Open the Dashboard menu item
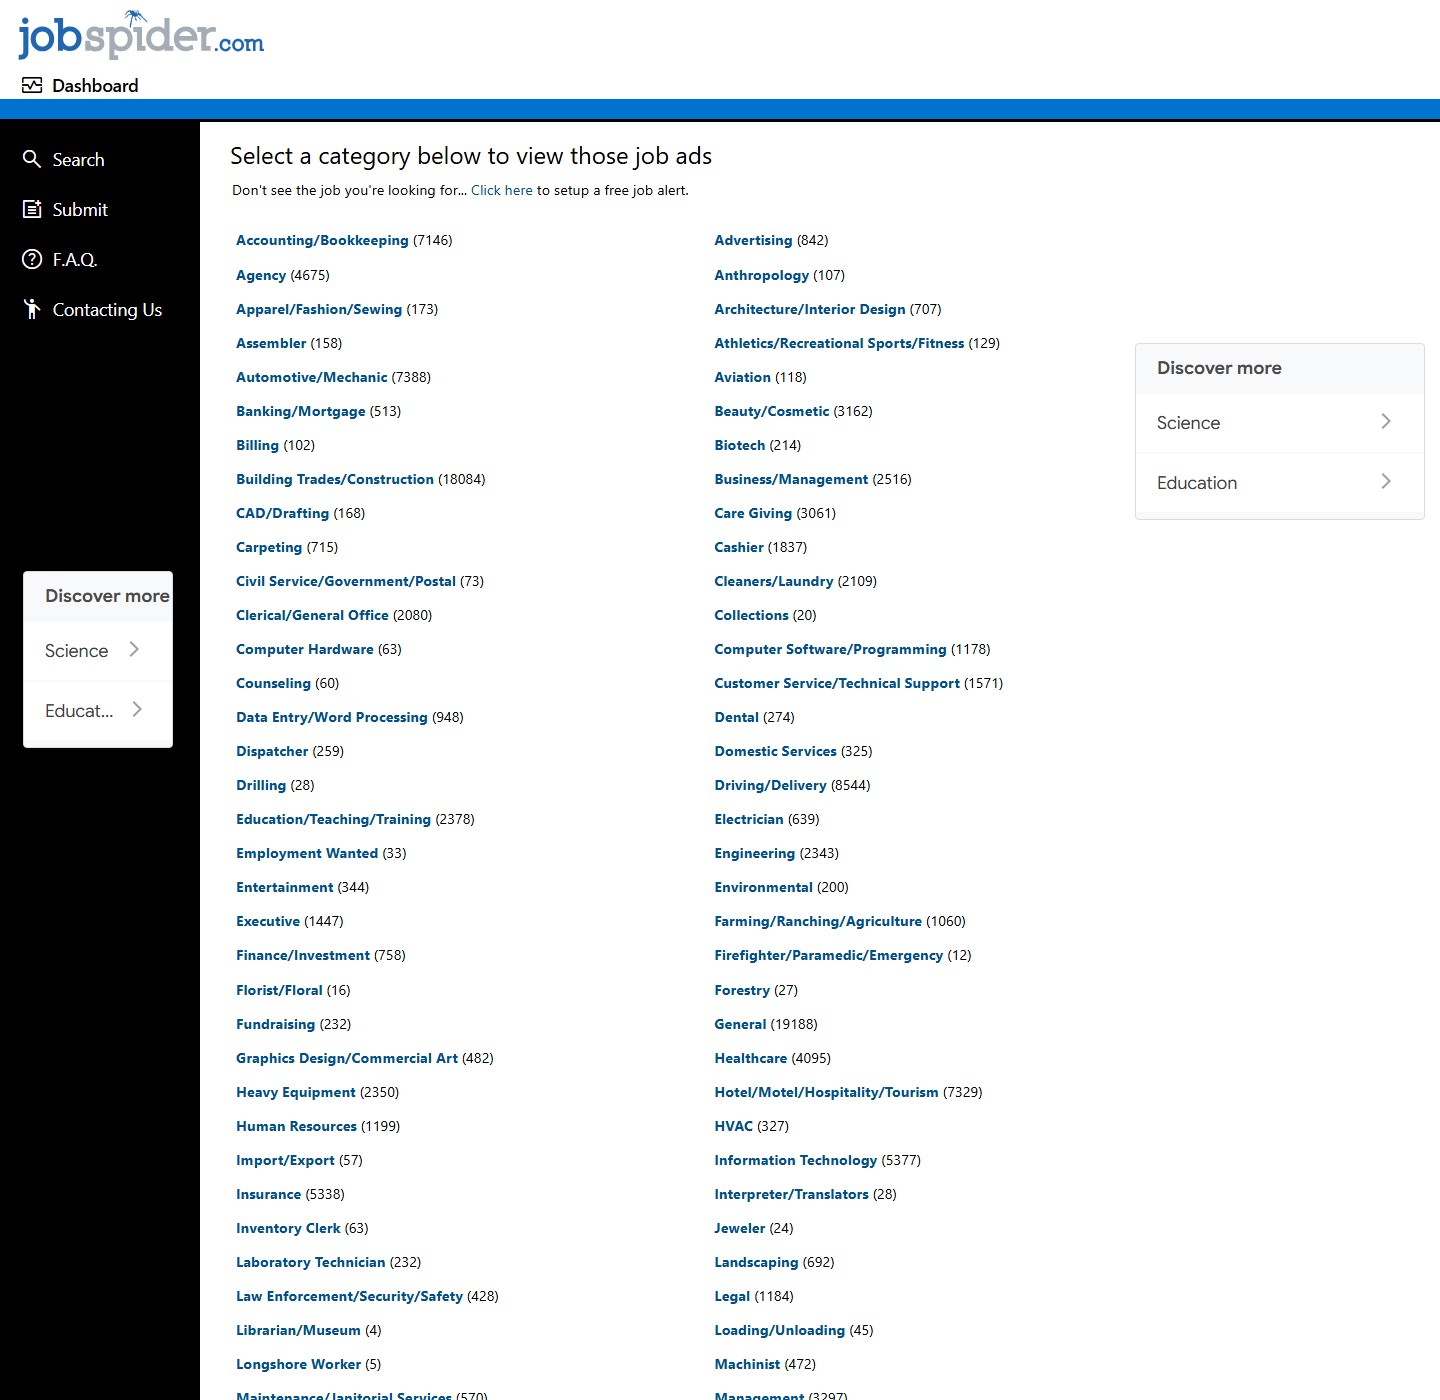The width and height of the screenshot is (1440, 1400). tap(95, 86)
